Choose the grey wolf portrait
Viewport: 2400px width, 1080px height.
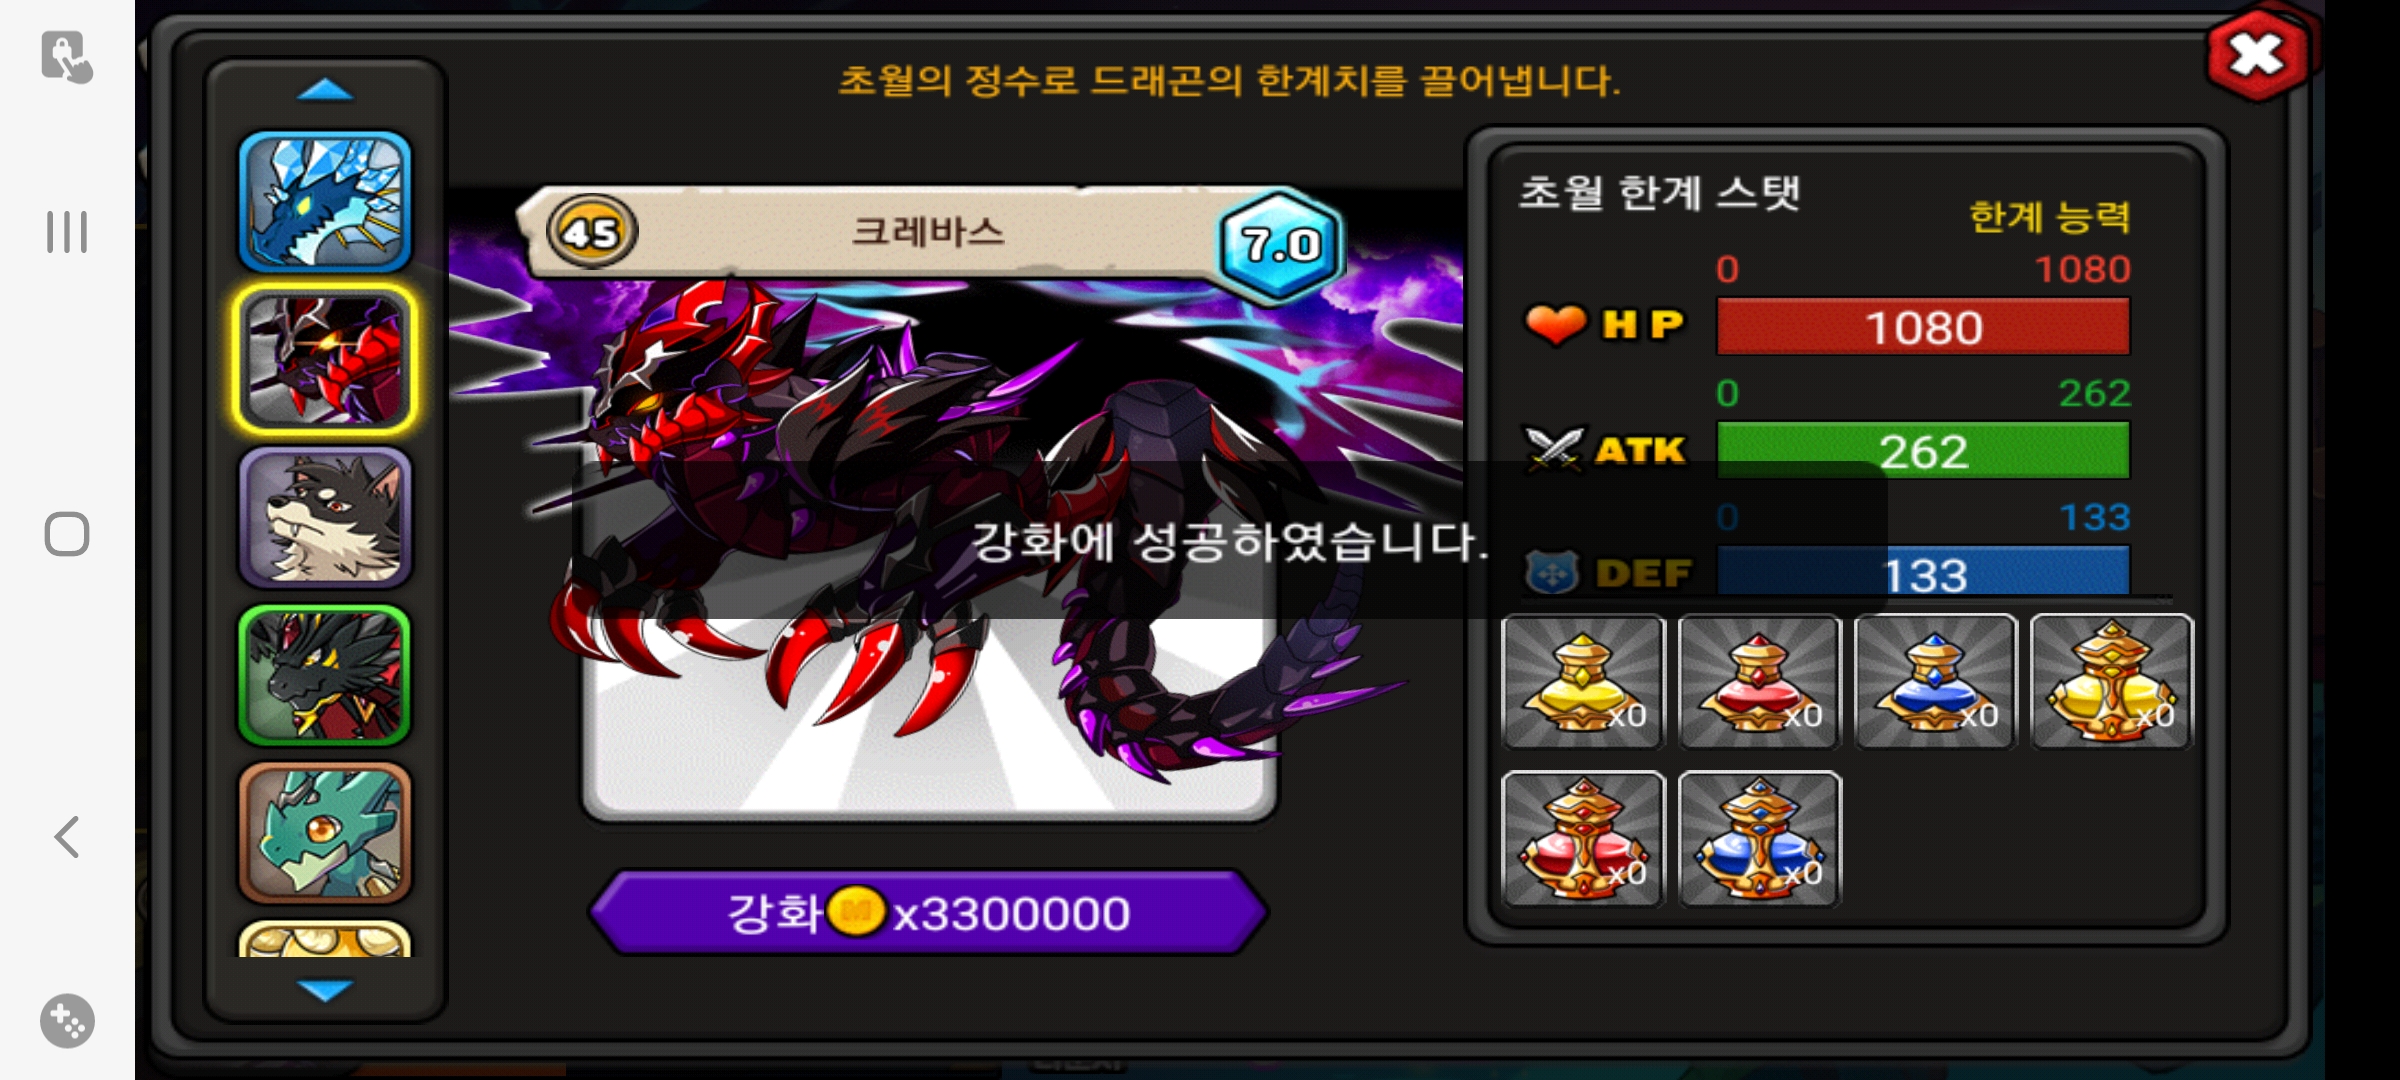[325, 518]
